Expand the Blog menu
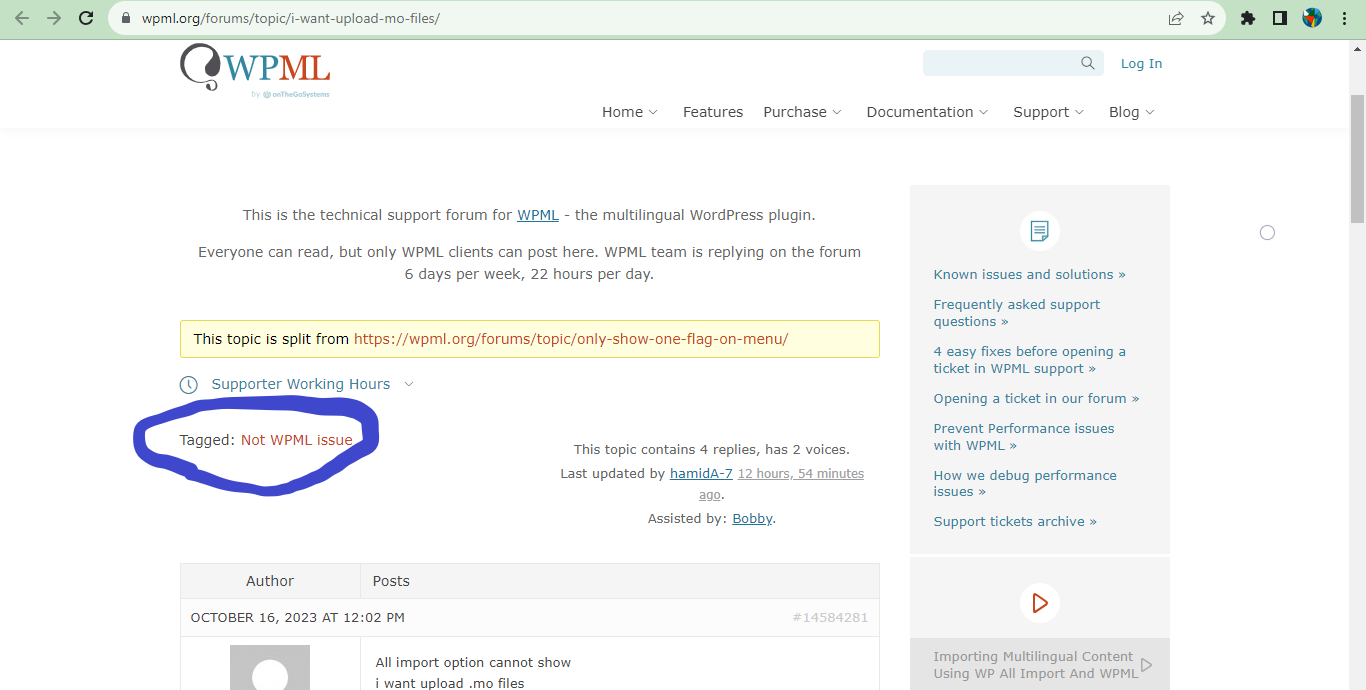This screenshot has width=1366, height=690. pos(1132,112)
